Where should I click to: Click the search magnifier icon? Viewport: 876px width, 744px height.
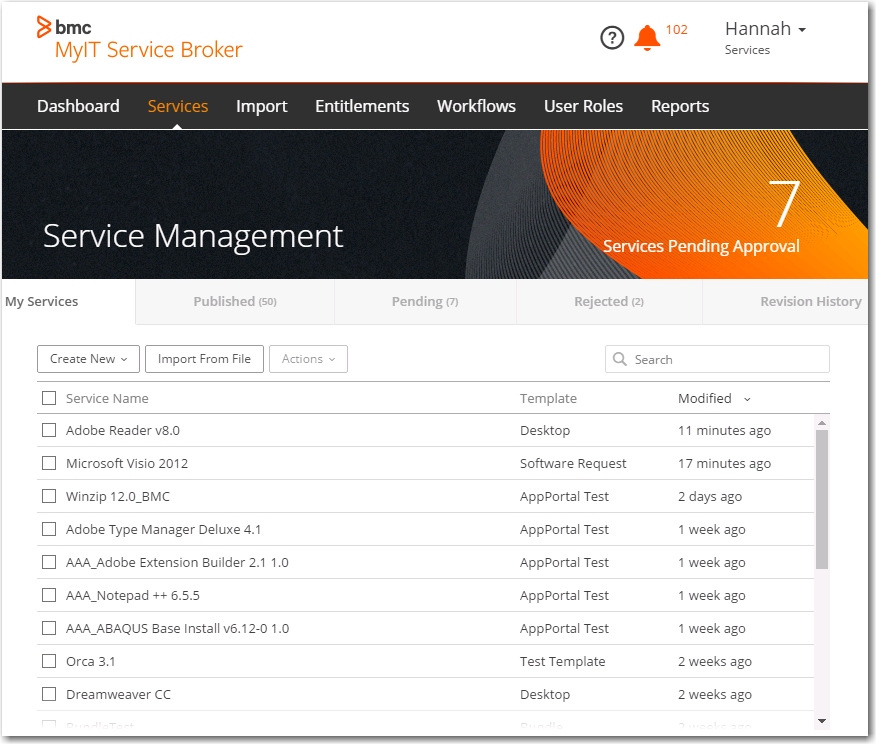[620, 360]
